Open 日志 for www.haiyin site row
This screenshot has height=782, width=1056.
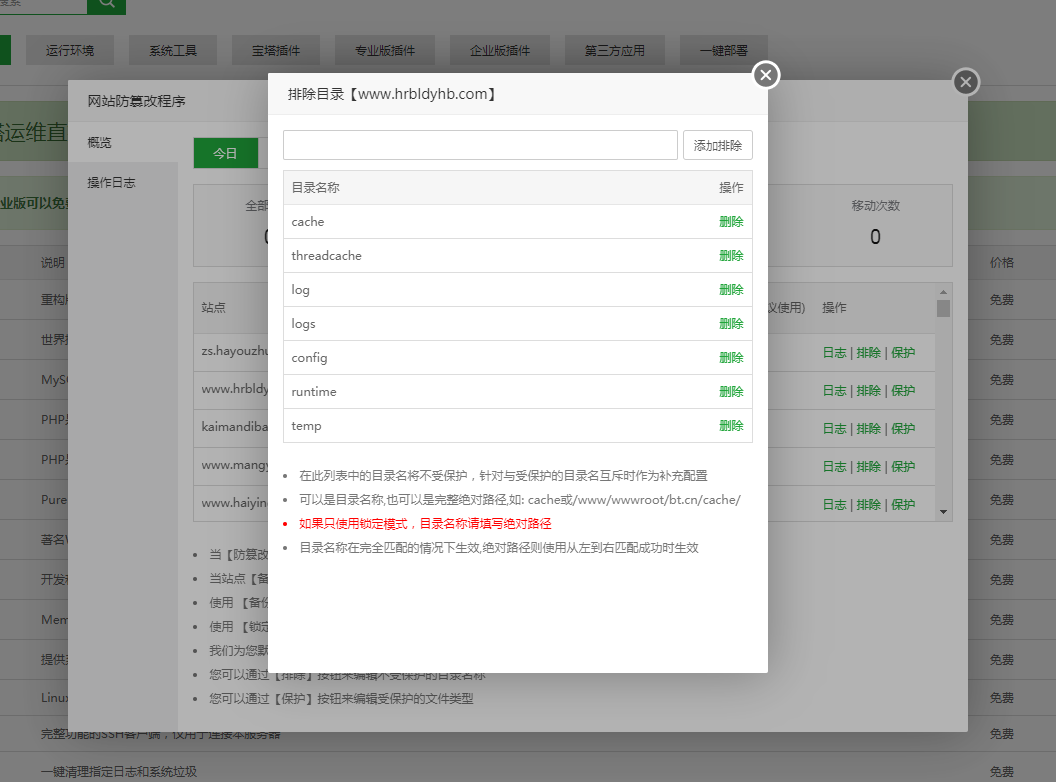(834, 505)
